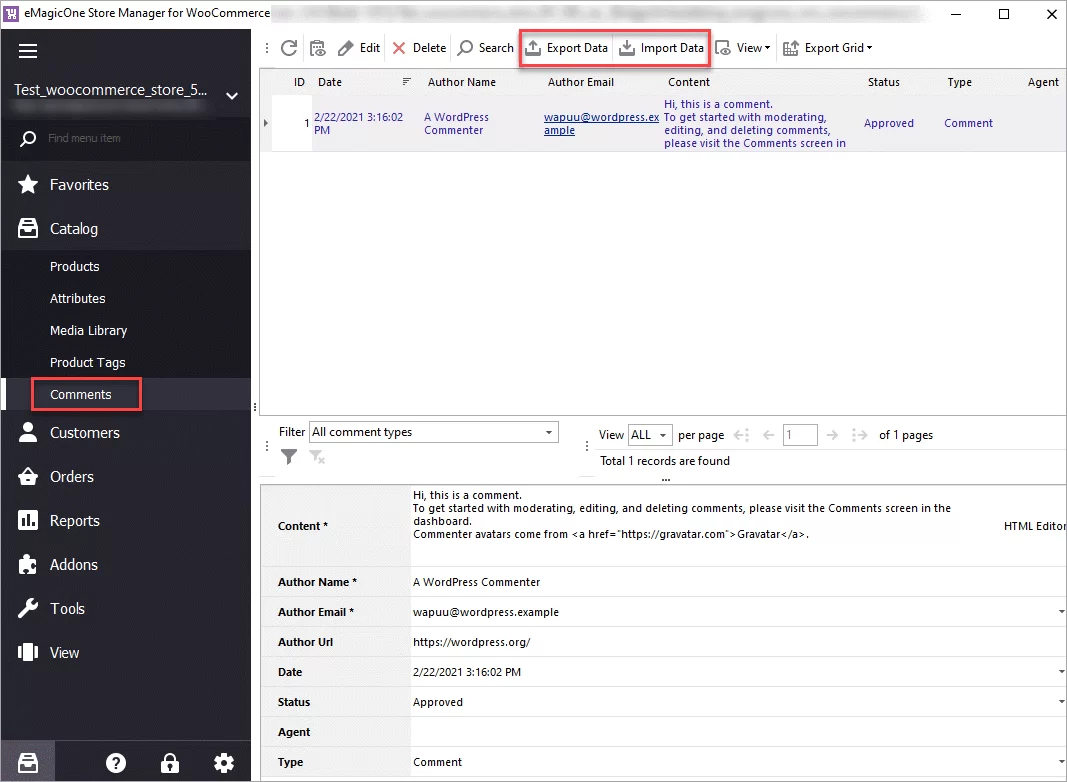Open the hamburger menu in the sidebar
The image size is (1067, 782).
point(28,50)
